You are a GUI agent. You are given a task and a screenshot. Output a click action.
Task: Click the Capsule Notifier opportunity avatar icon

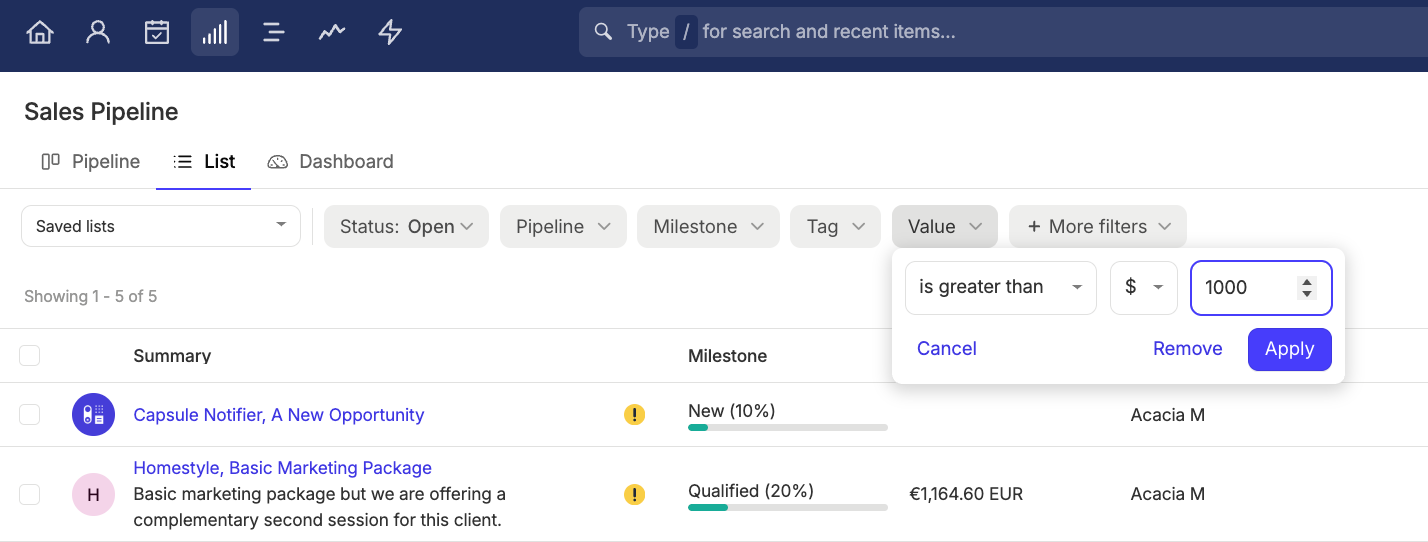[93, 414]
